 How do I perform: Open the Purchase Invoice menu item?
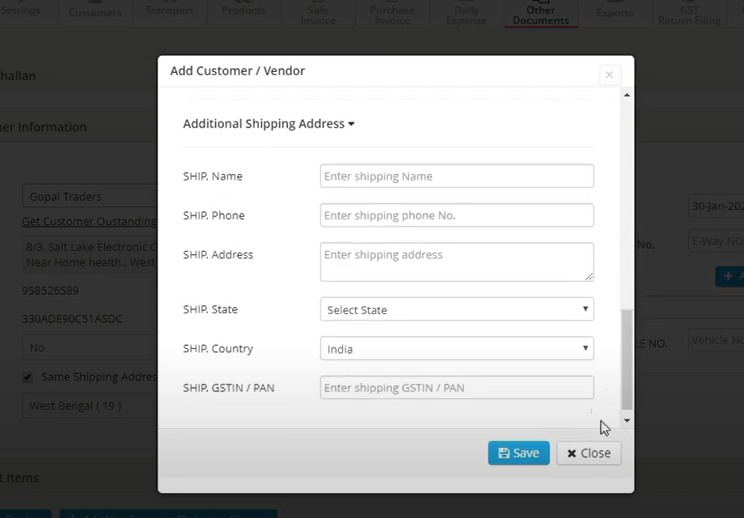(391, 14)
